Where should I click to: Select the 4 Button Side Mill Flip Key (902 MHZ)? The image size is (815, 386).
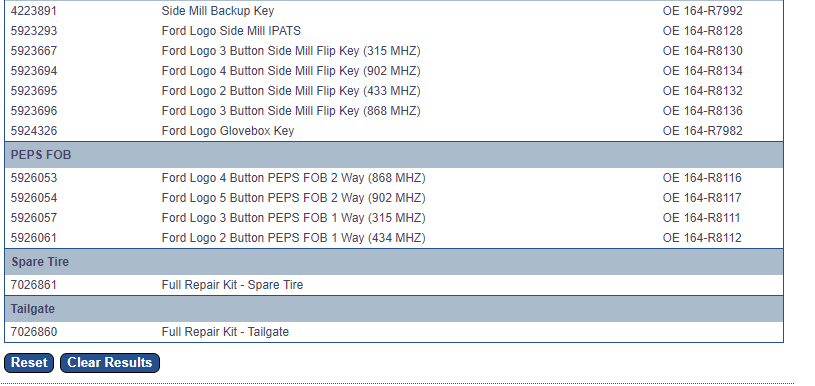point(394,71)
